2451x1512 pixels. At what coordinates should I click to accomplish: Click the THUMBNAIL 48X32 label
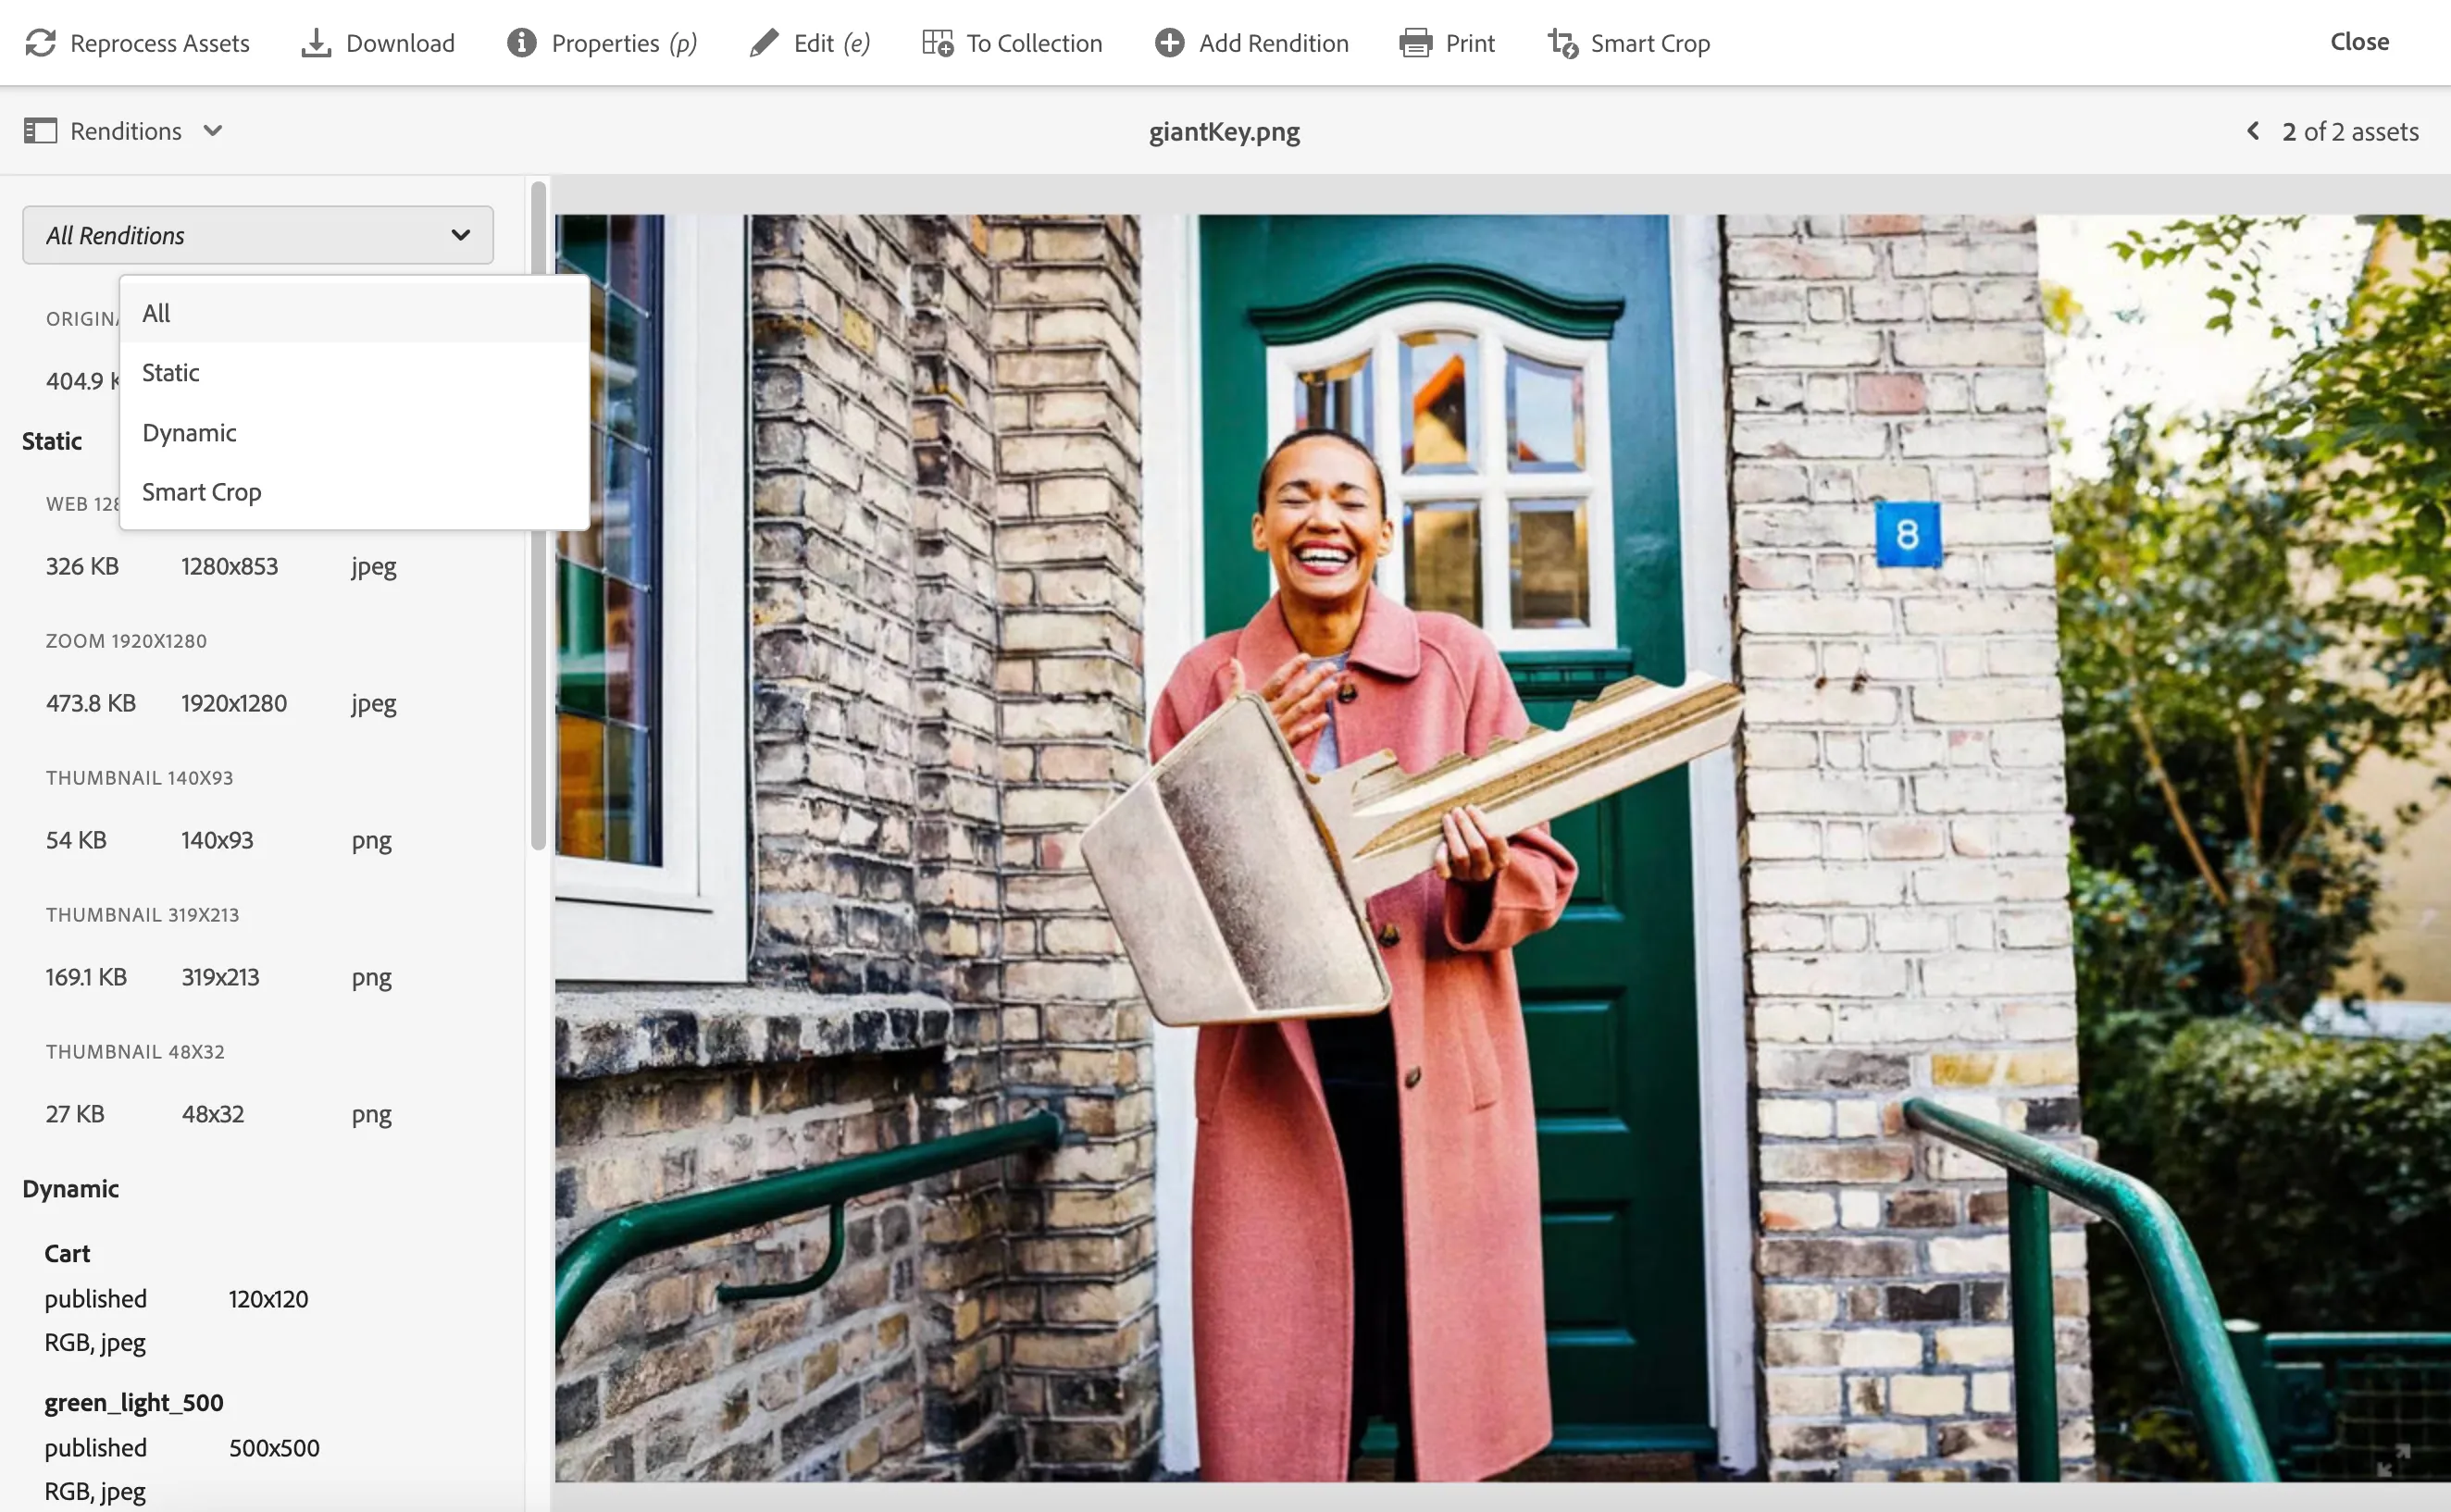click(x=135, y=1052)
